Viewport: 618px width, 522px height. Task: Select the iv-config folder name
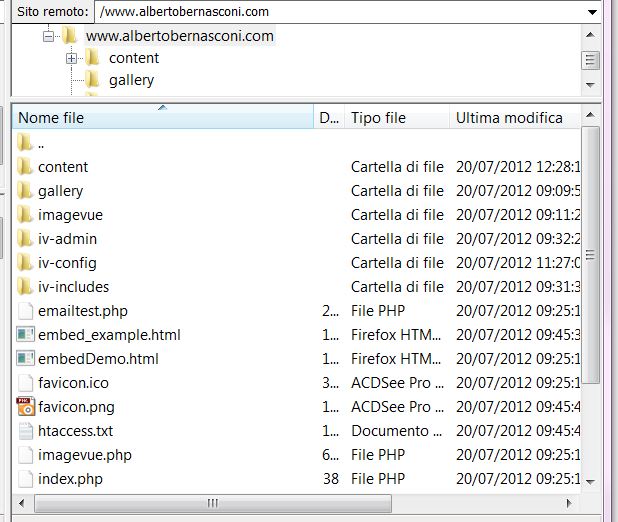click(x=67, y=263)
